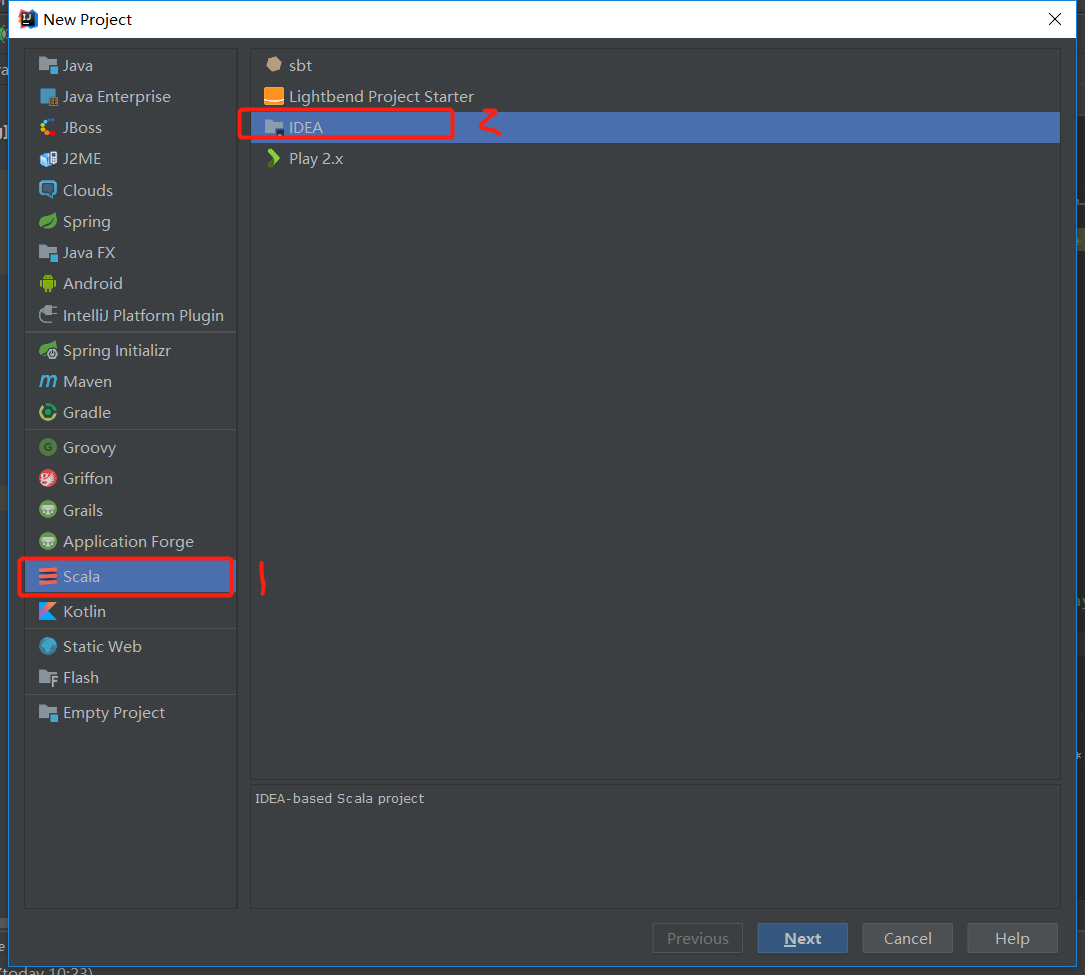
Task: Click the Cancel button
Action: pyautogui.click(x=907, y=938)
